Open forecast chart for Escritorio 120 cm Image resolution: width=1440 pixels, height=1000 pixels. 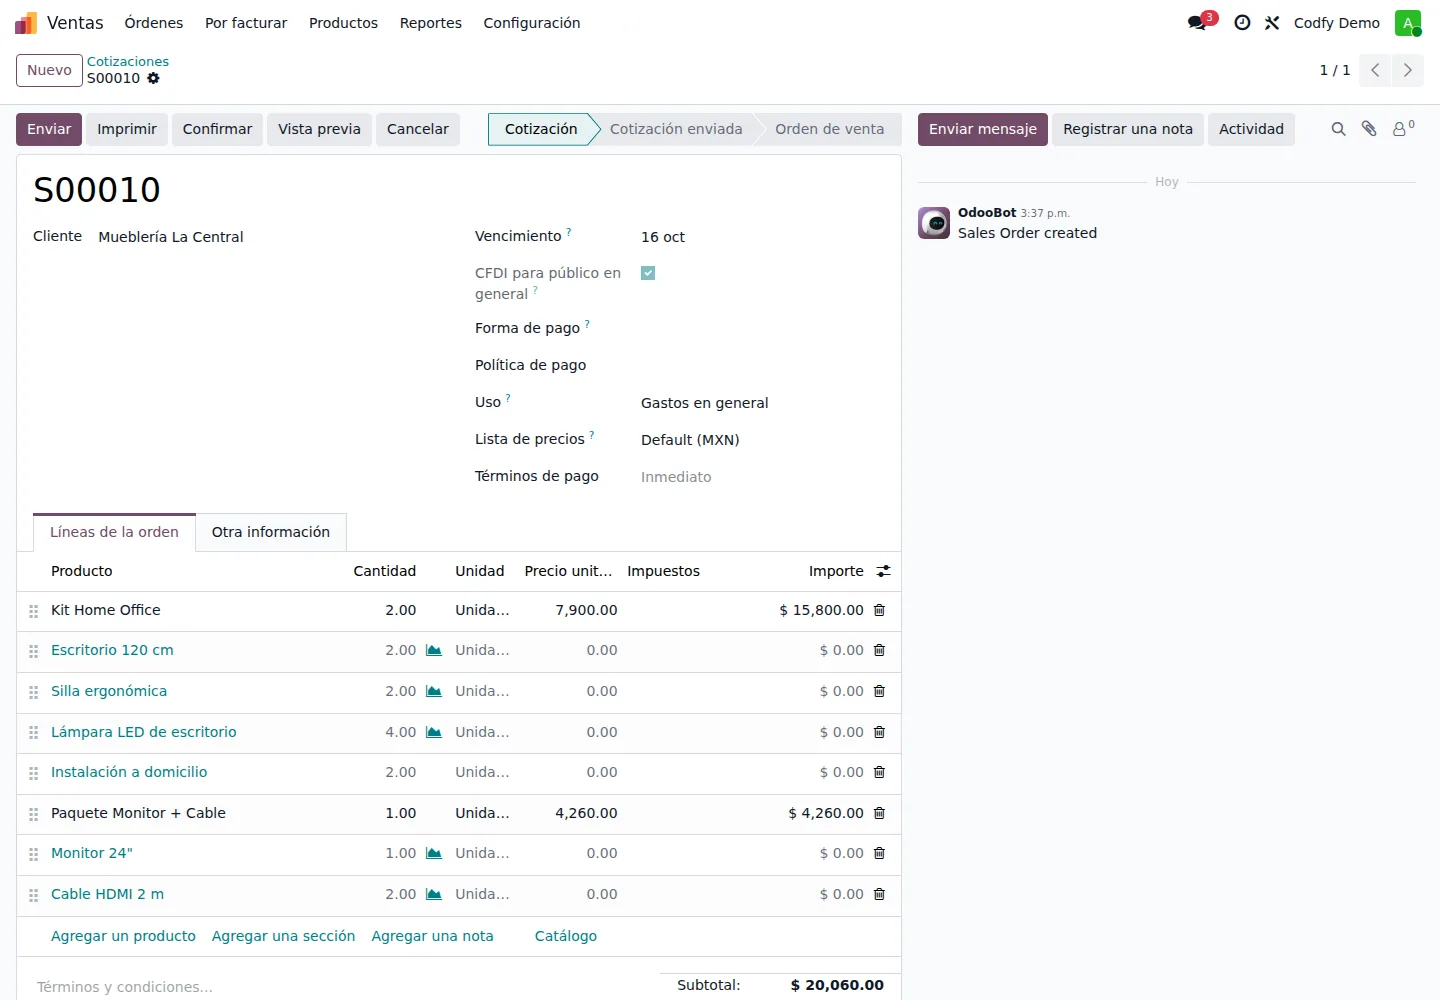click(434, 651)
